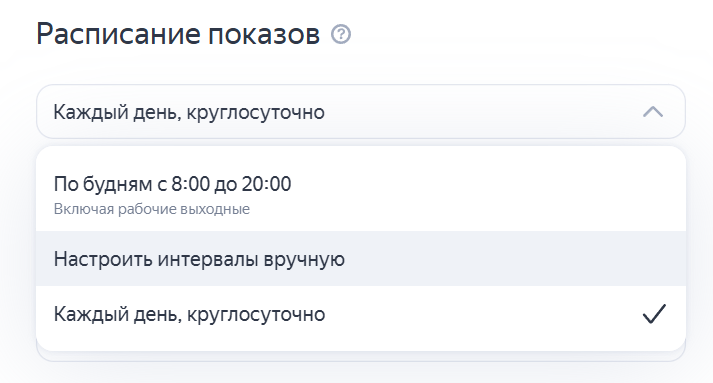This screenshot has width=713, height=383.
Task: Open the help icon beside Расписание показов
Action: [341, 35]
